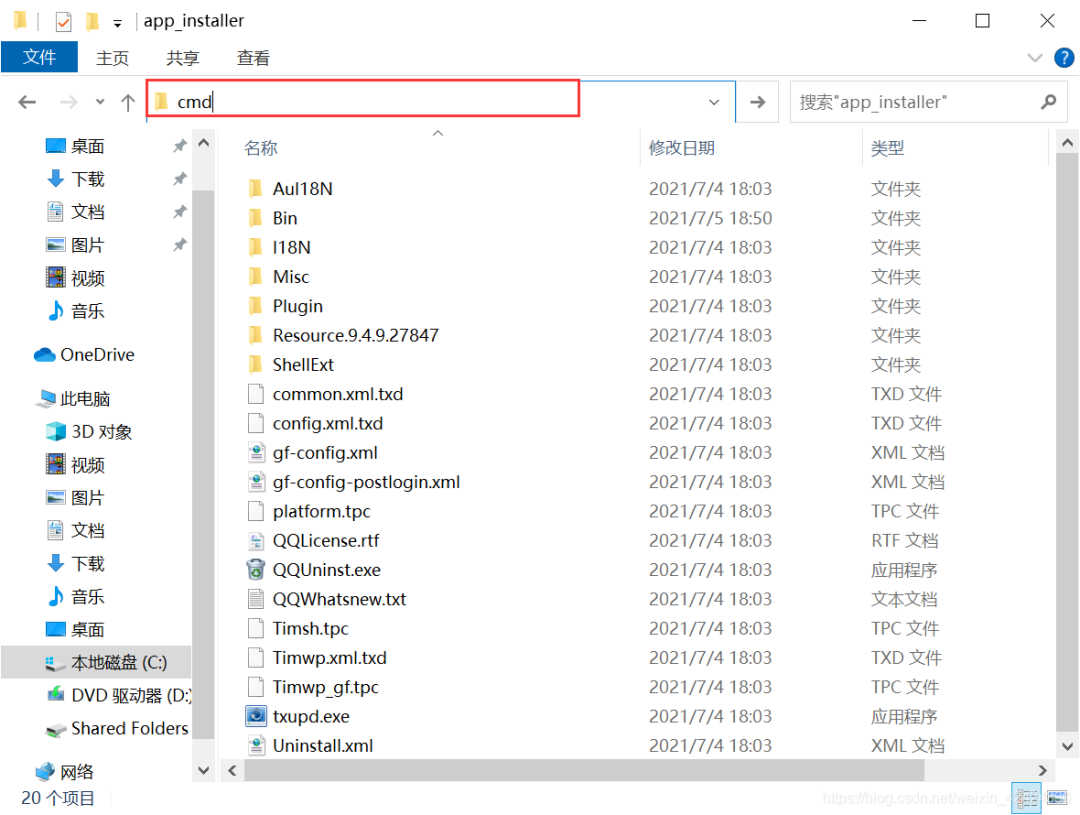Select the ShellExt folder icon
The width and height of the screenshot is (1080, 815).
coord(256,364)
